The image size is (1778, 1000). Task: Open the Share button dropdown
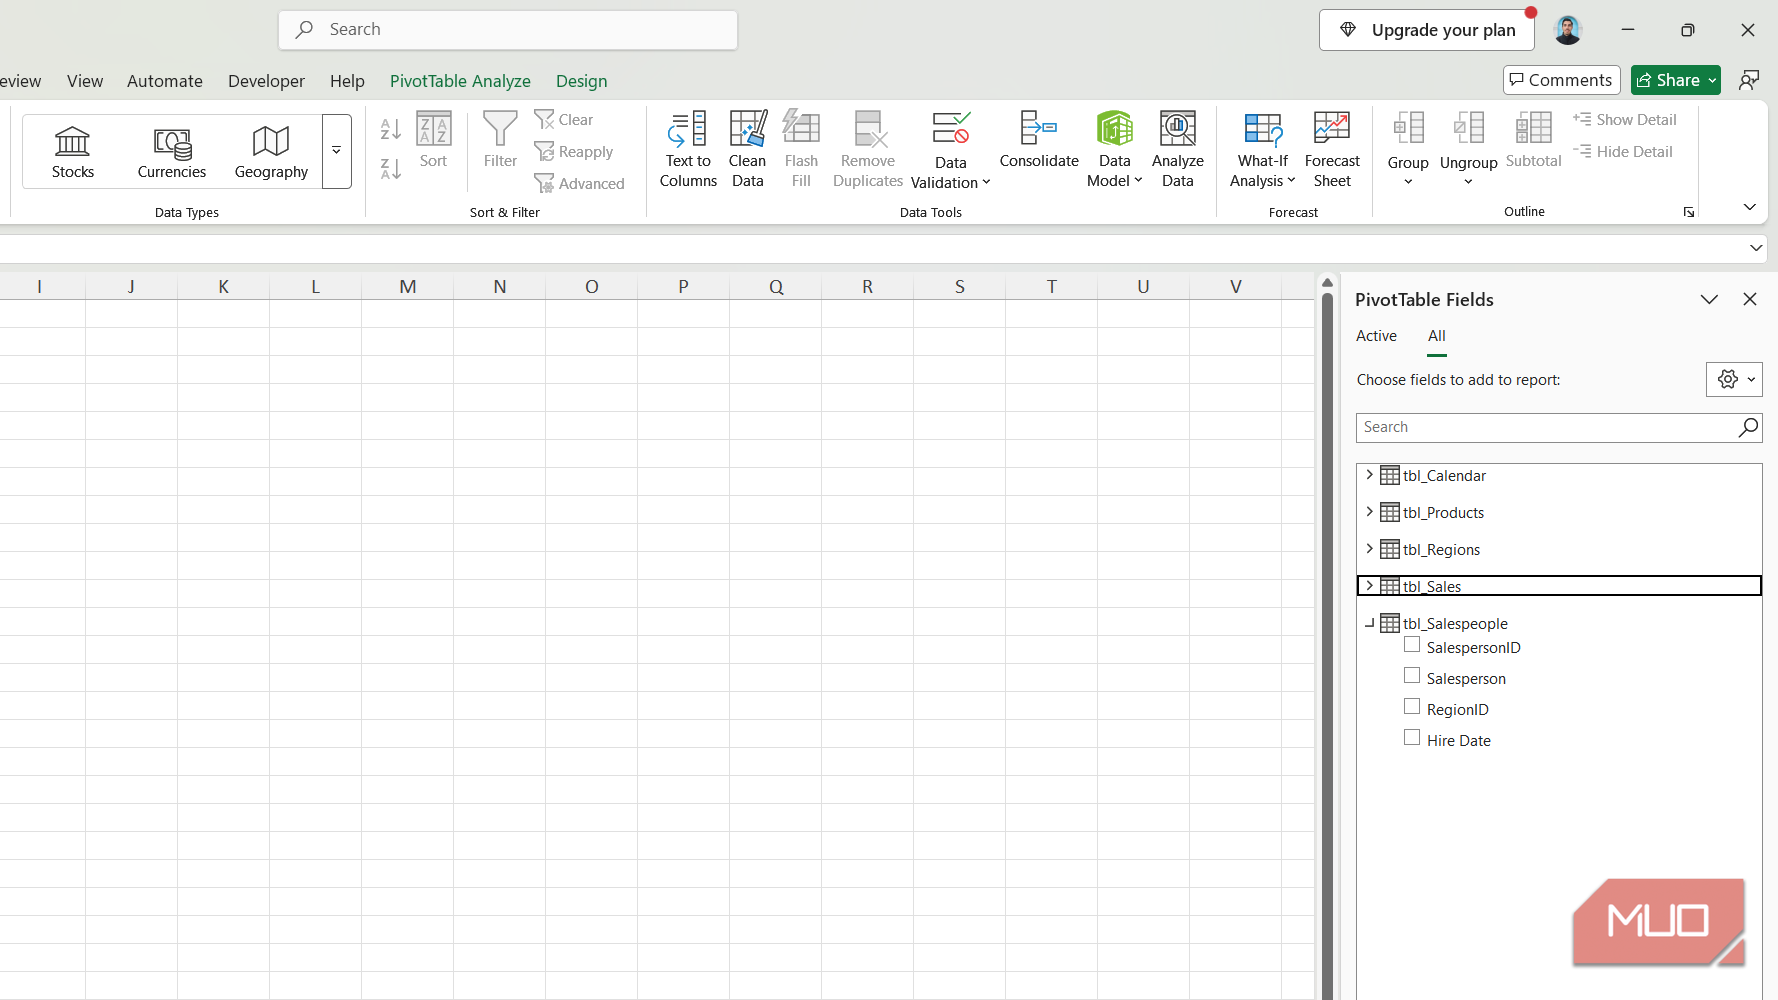click(x=1711, y=80)
